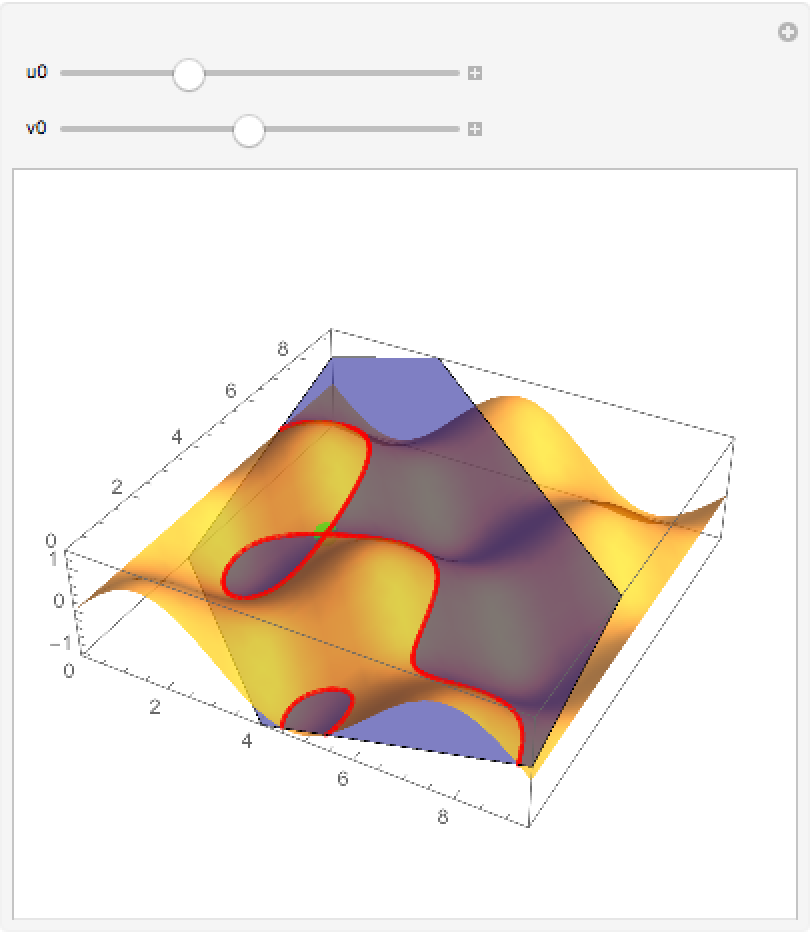The height and width of the screenshot is (936, 810).
Task: Expand the u0 slider controls
Action: (475, 73)
